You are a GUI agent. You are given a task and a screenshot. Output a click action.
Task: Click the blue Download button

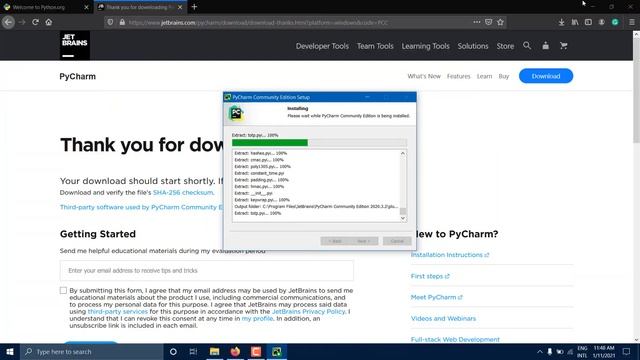(x=546, y=76)
